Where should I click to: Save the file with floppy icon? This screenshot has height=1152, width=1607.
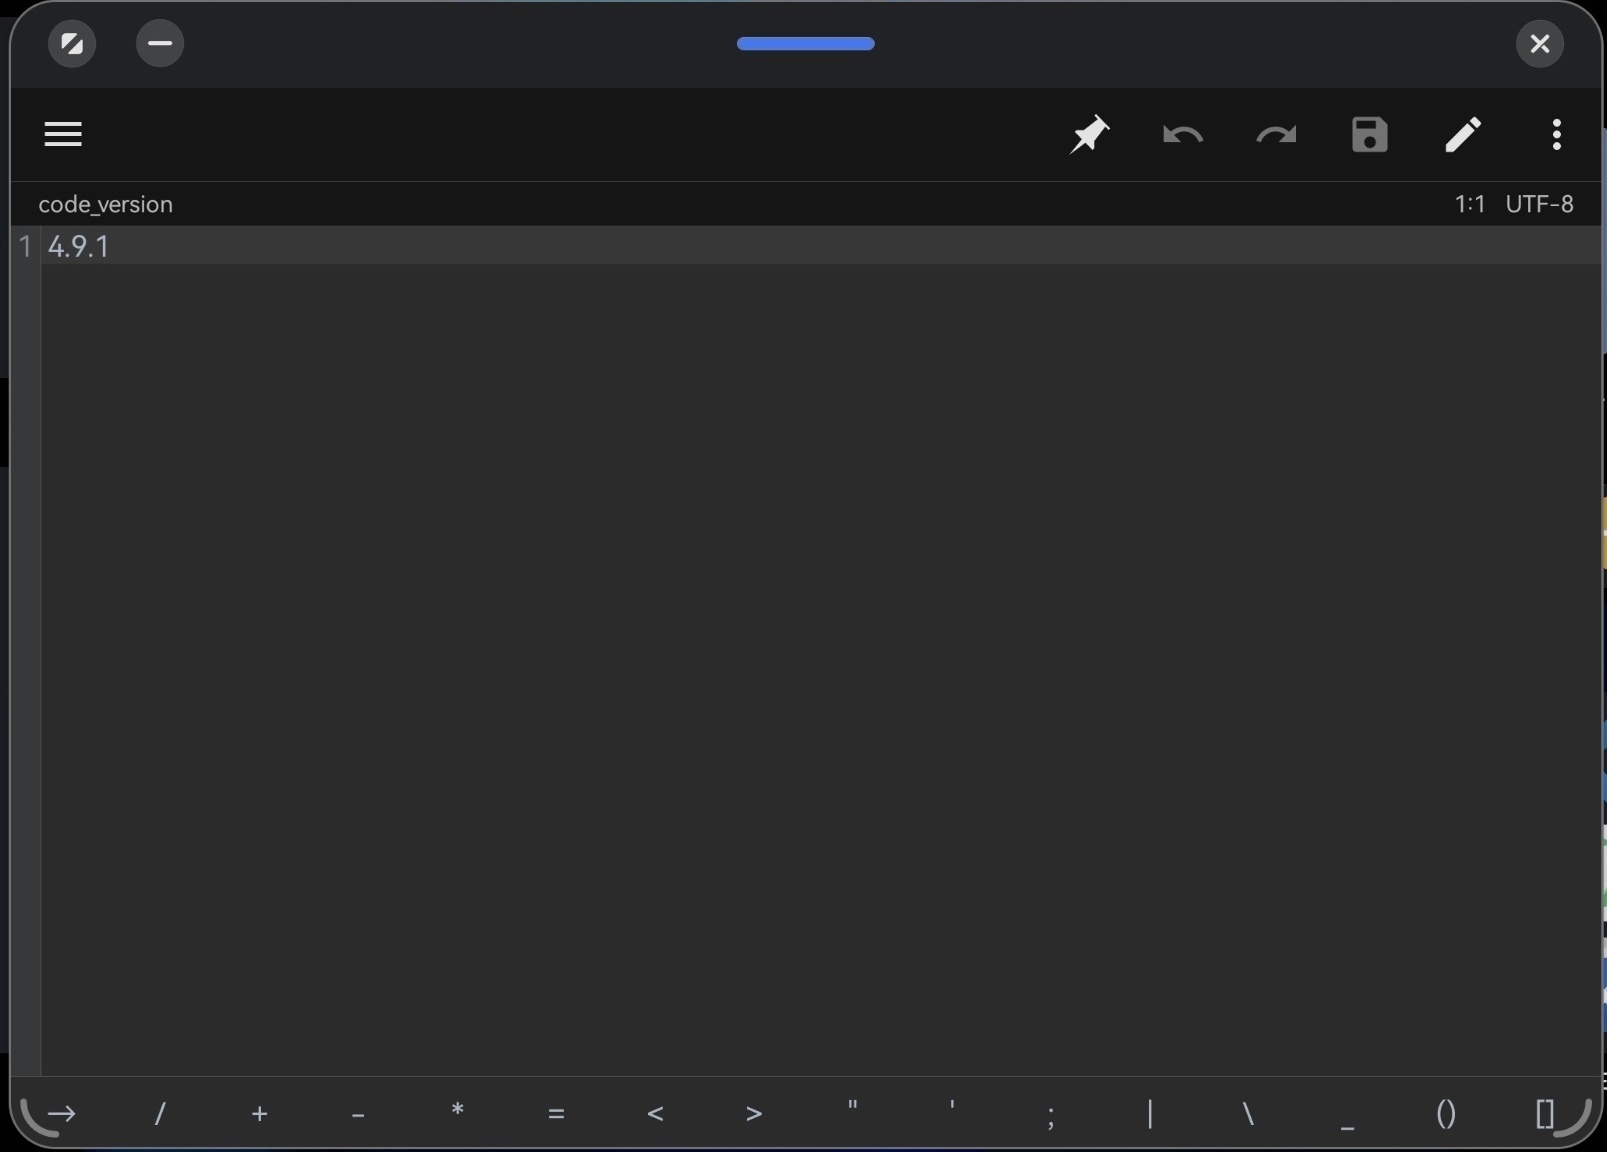(x=1369, y=134)
